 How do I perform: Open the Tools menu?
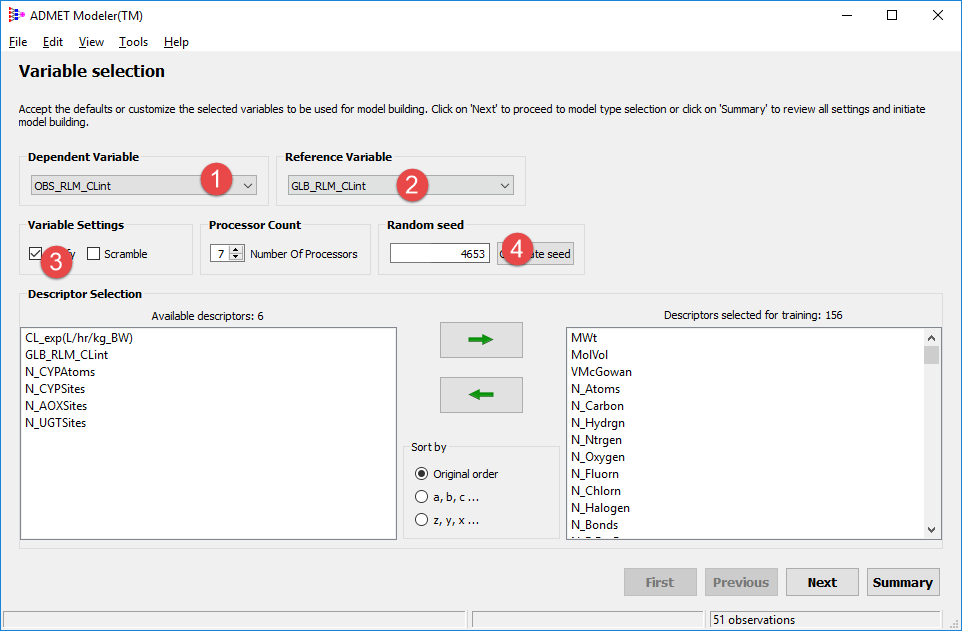[x=133, y=42]
